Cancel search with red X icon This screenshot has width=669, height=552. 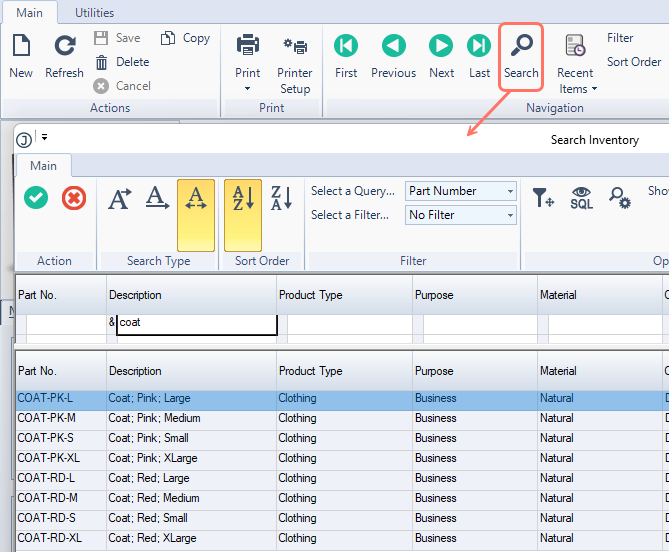(74, 198)
